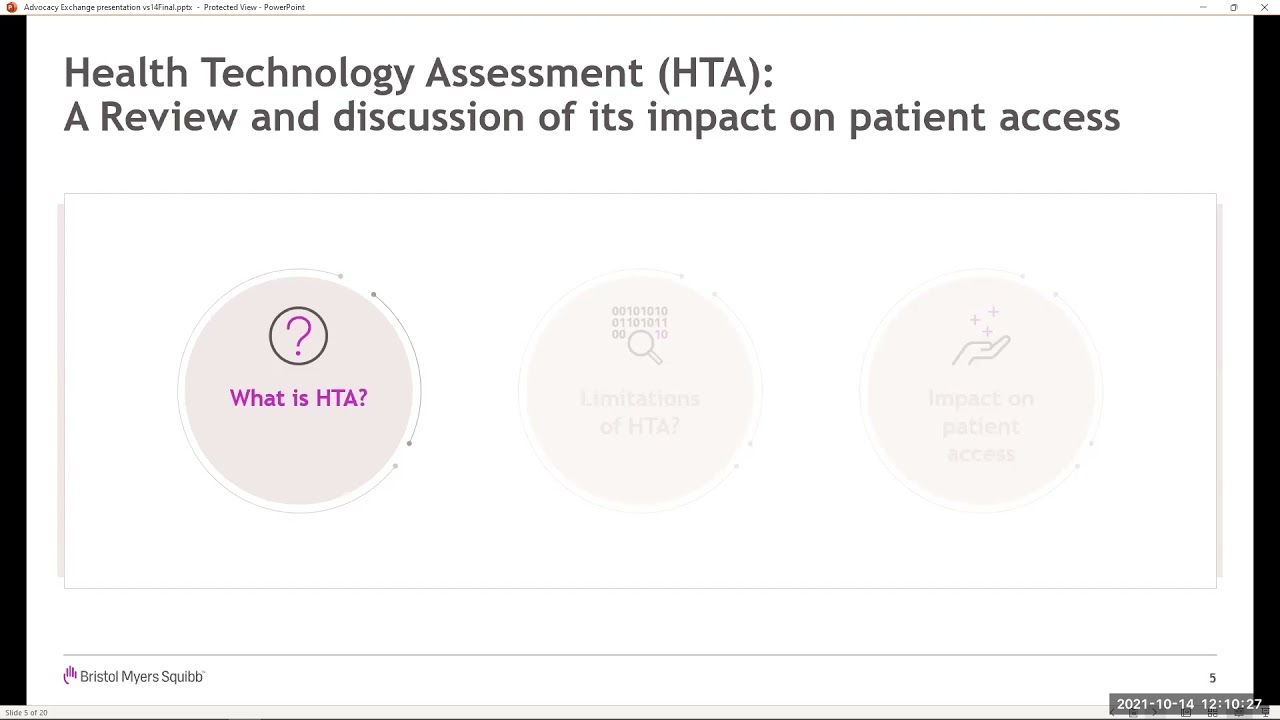Switch to Normal view icon in status bar

click(x=1186, y=713)
